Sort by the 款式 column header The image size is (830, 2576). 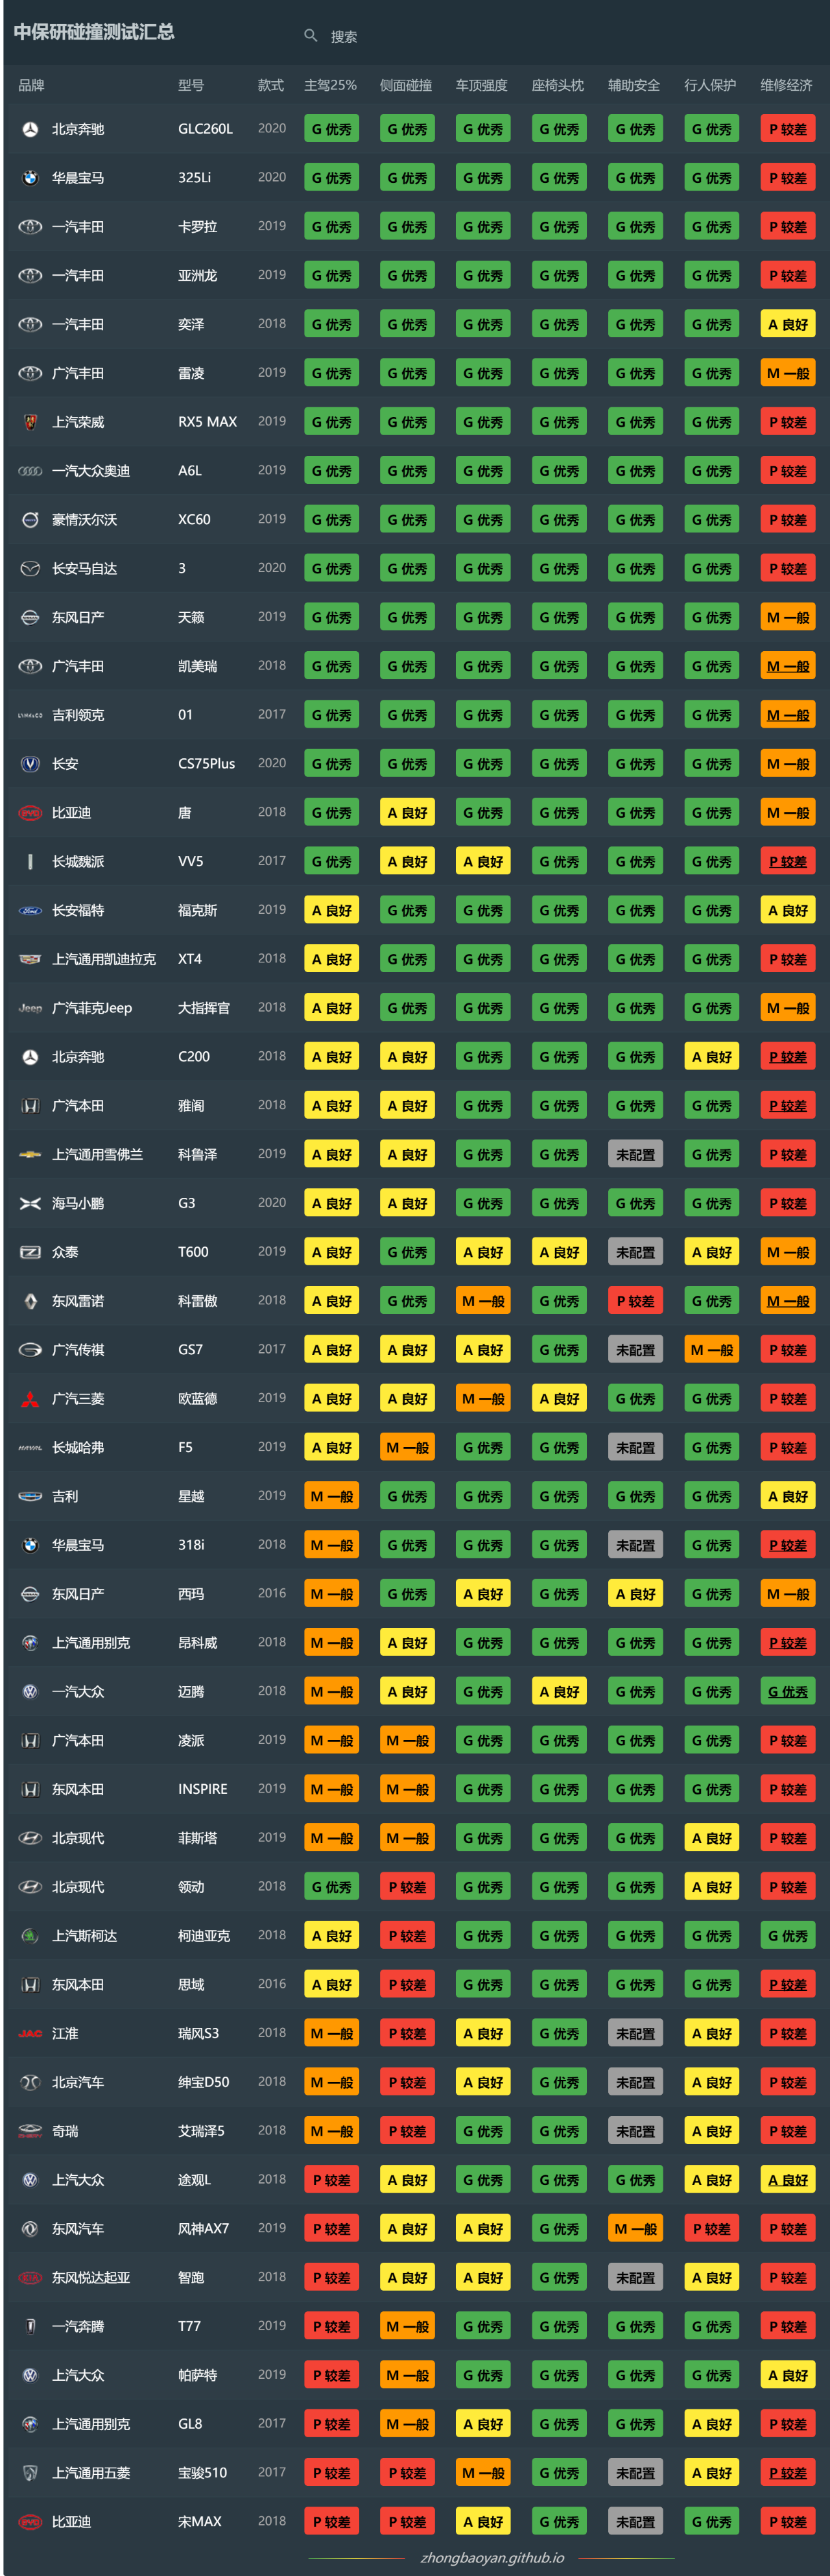pos(271,85)
